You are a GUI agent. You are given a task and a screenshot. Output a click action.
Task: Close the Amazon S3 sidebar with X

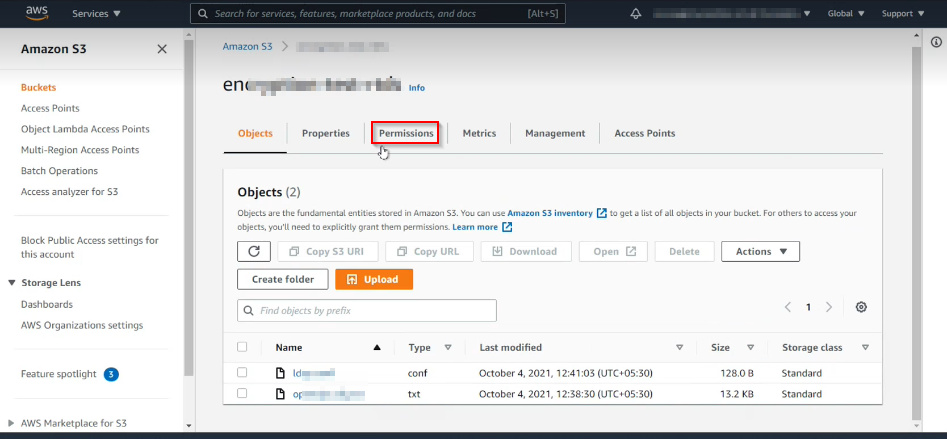[162, 49]
